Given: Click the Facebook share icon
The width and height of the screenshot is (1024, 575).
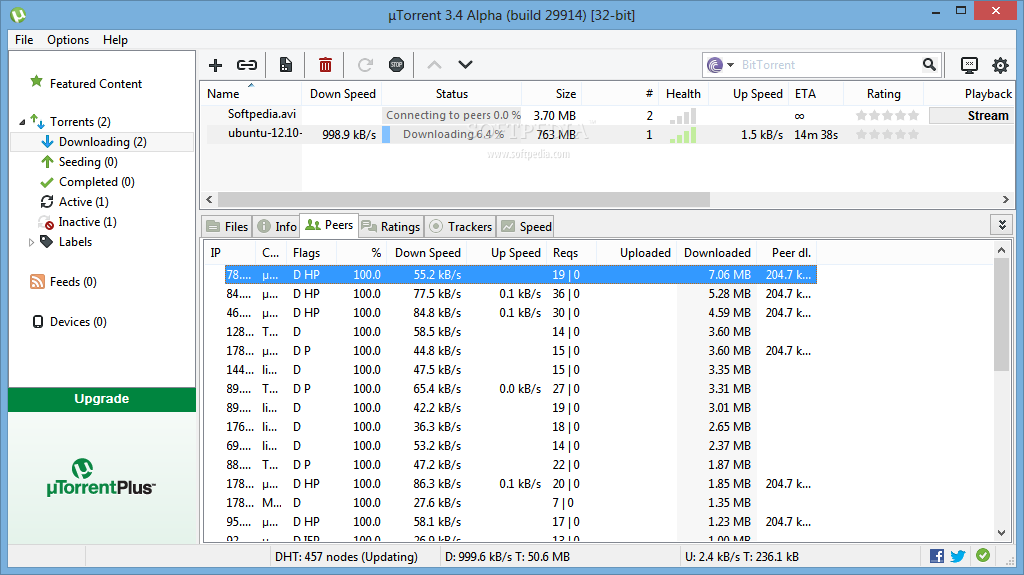Looking at the screenshot, I should [936, 556].
